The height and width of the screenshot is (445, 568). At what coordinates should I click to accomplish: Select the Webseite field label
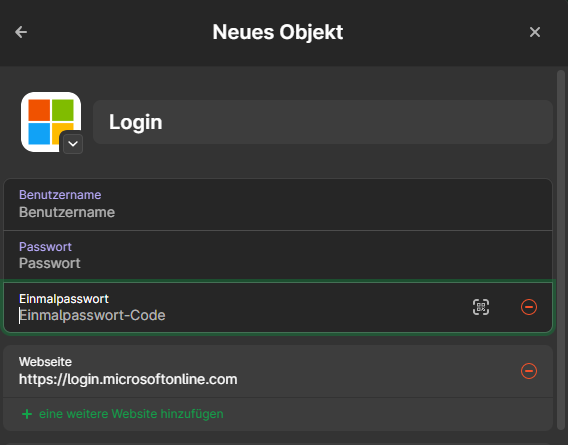coord(45,362)
